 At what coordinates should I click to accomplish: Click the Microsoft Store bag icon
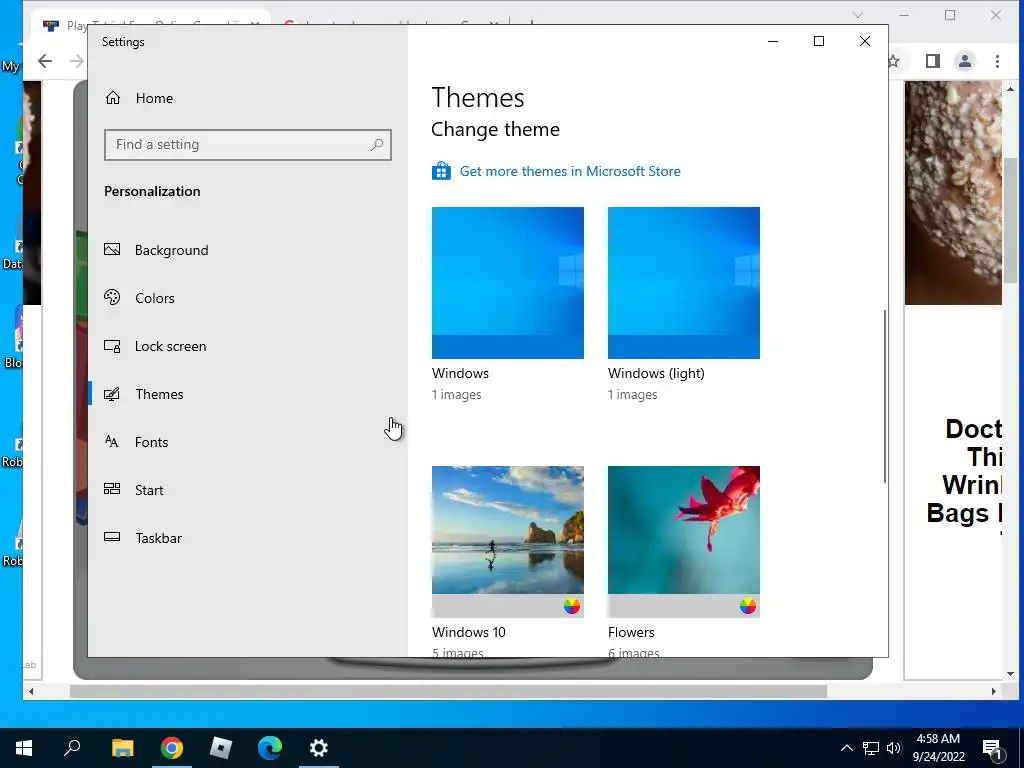point(441,171)
